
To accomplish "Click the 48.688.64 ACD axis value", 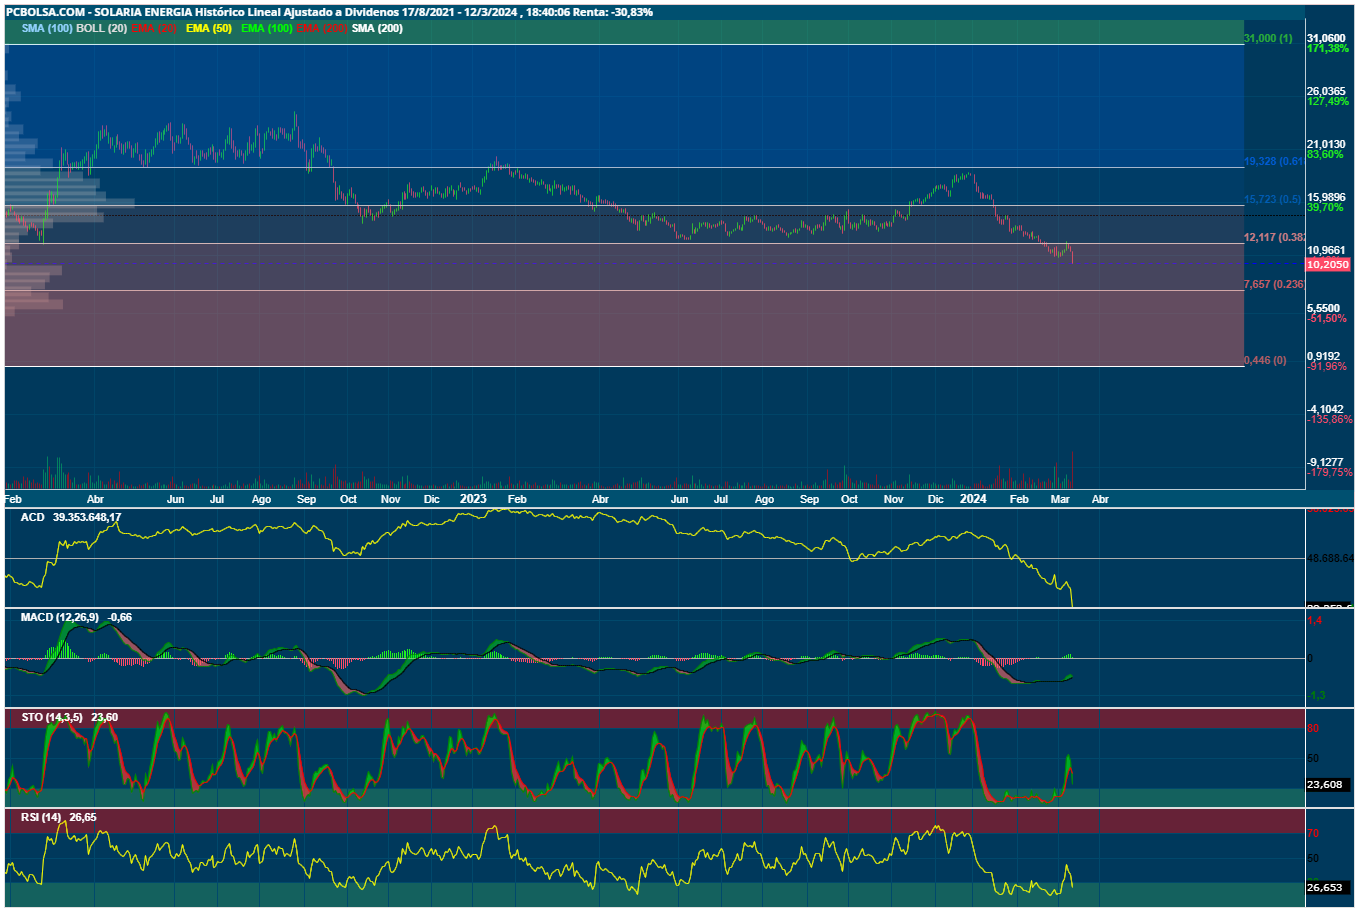I will click(1331, 558).
